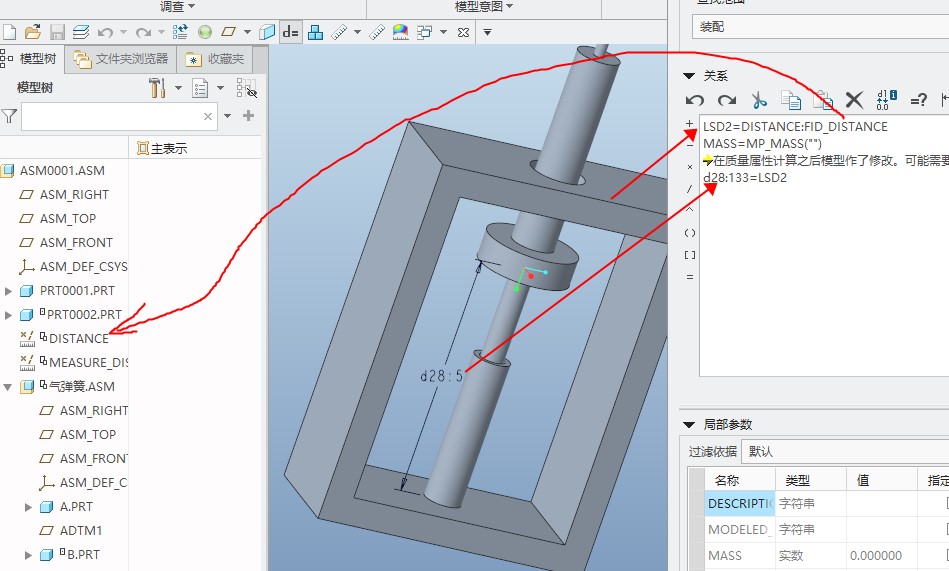The image size is (949, 571).
Task: Open the stacked blue cubes assembly icon
Action: (315, 31)
